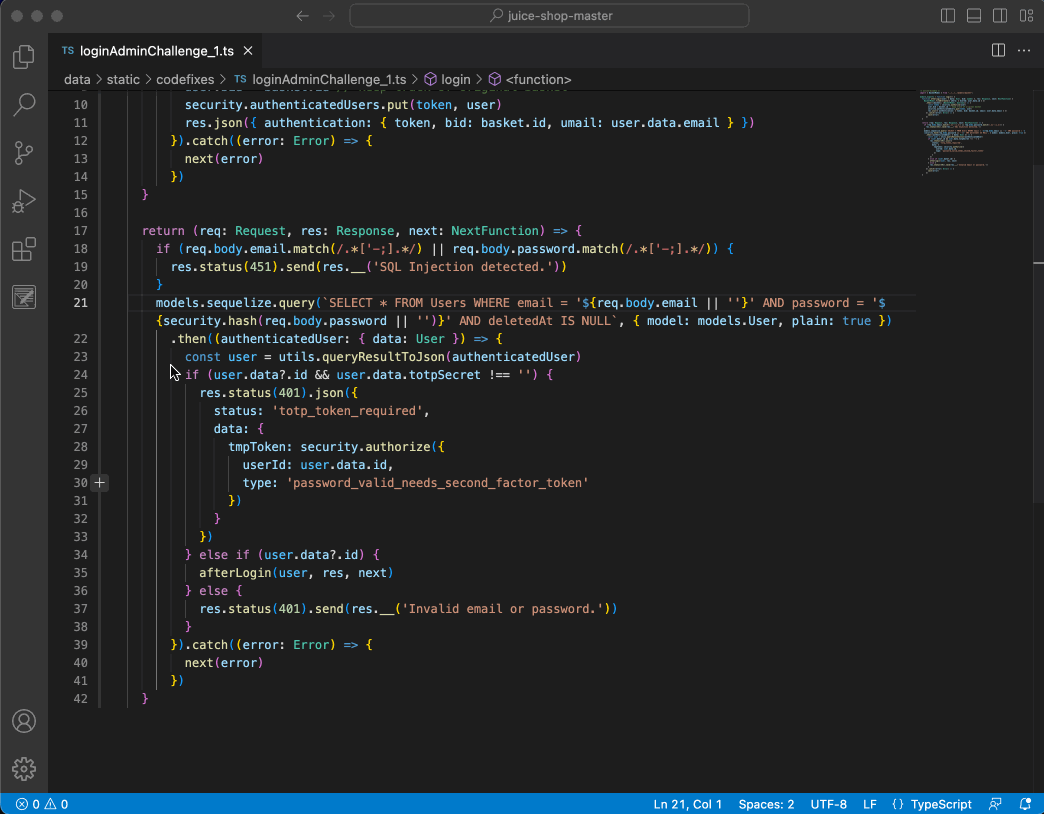Open the Source Control view
This screenshot has height=814, width=1044.
(23, 152)
